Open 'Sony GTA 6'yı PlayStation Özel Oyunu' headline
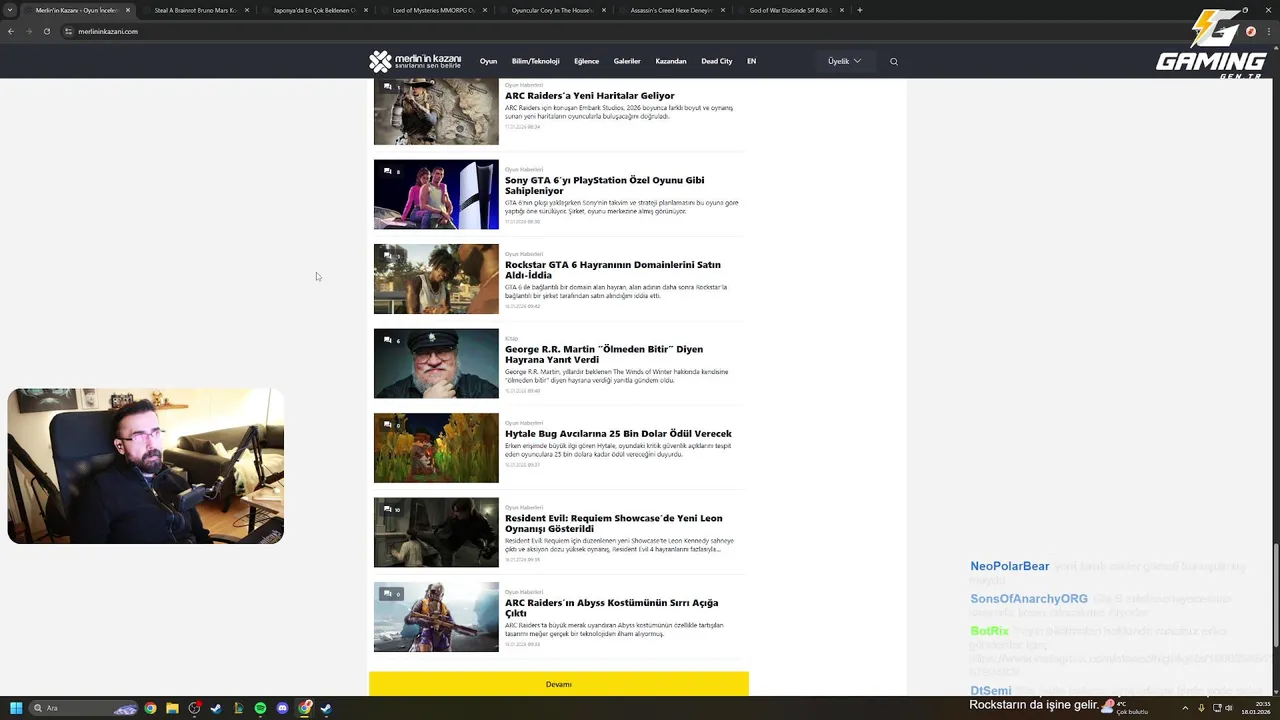1280x720 pixels. point(604,185)
